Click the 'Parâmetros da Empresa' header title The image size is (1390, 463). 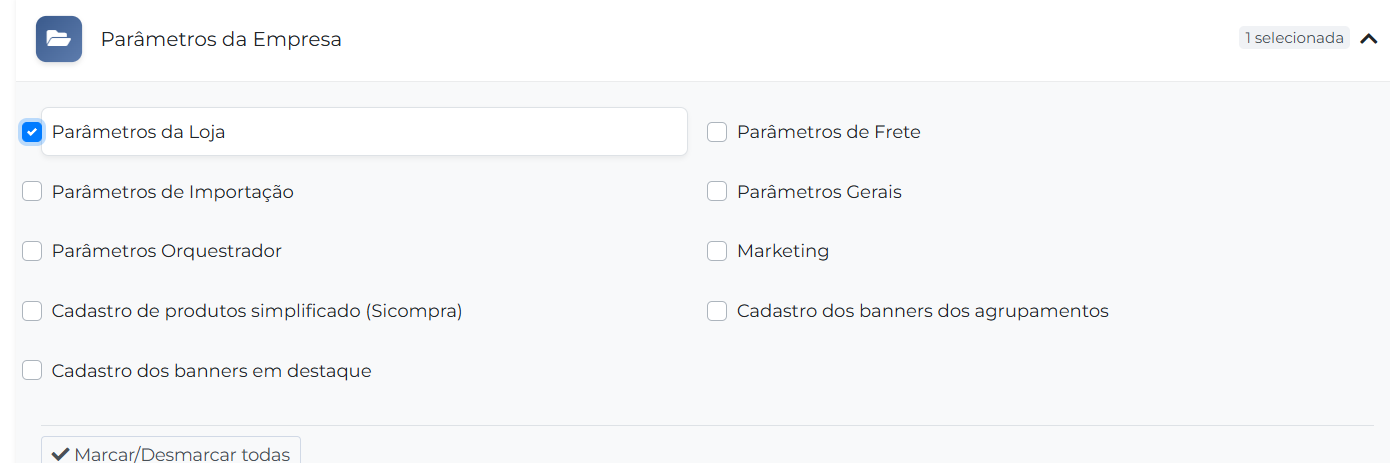221,39
